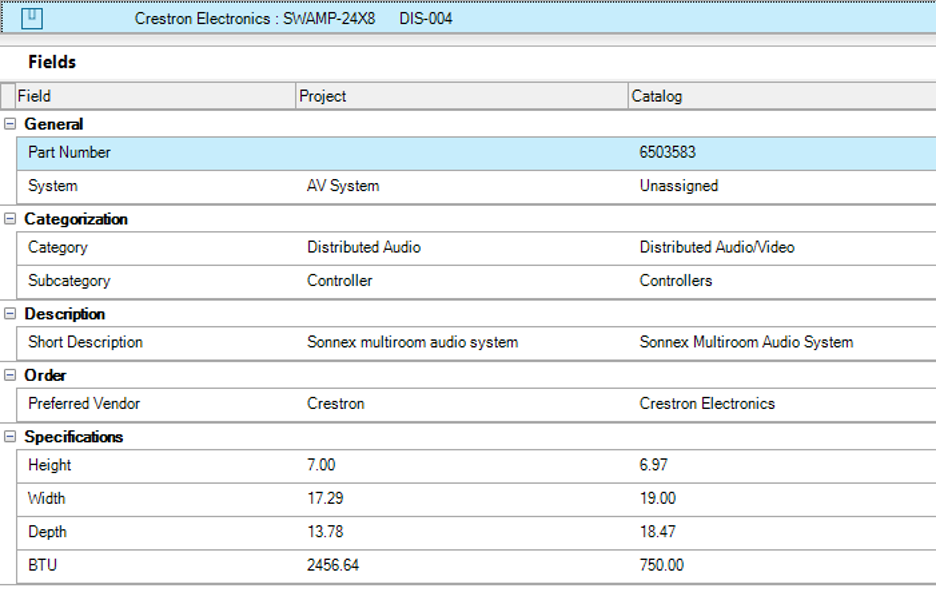Click the DIS-004 identifier in the header

426,19
